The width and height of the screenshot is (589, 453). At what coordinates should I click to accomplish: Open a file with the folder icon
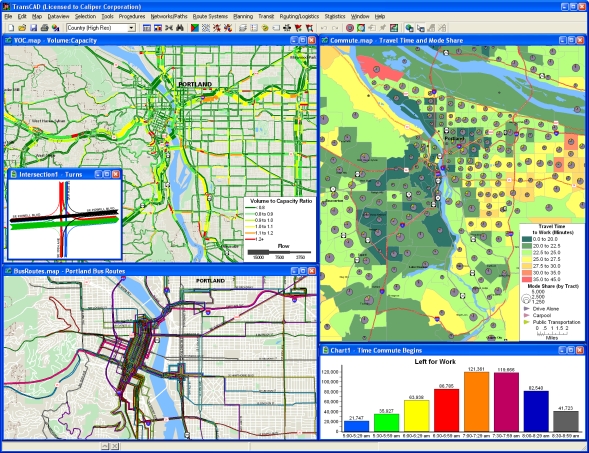coord(22,28)
